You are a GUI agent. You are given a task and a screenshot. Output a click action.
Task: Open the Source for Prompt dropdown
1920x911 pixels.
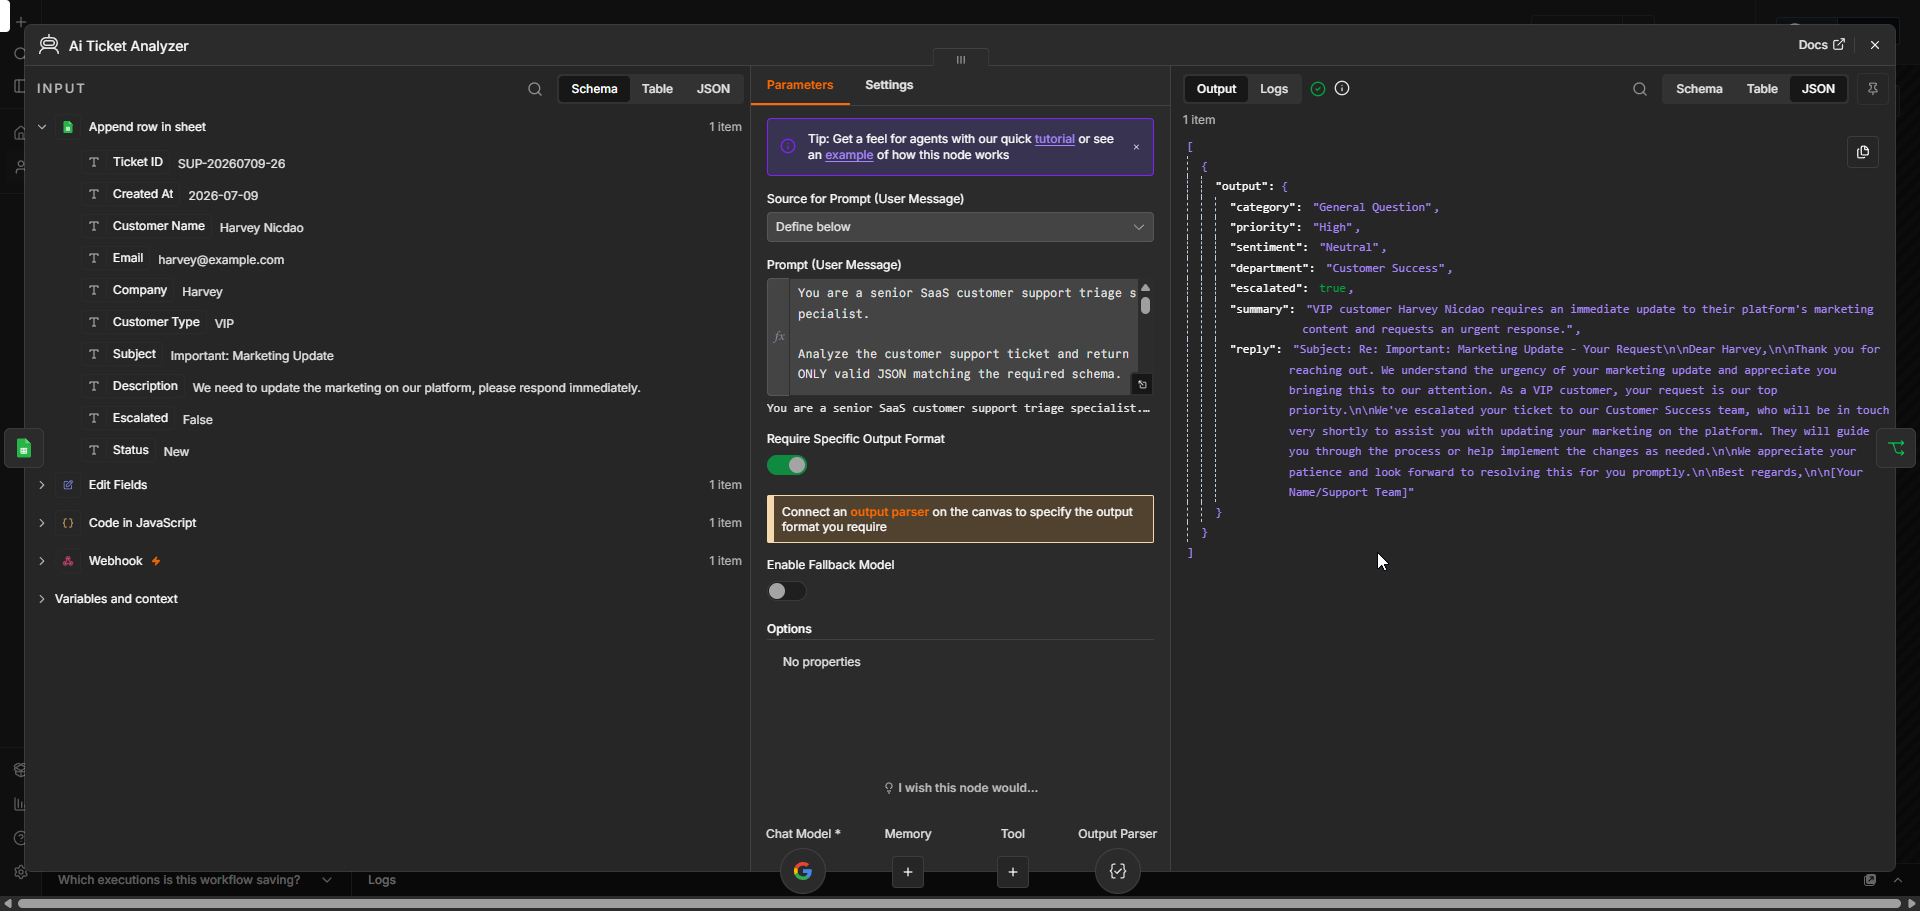(960, 227)
